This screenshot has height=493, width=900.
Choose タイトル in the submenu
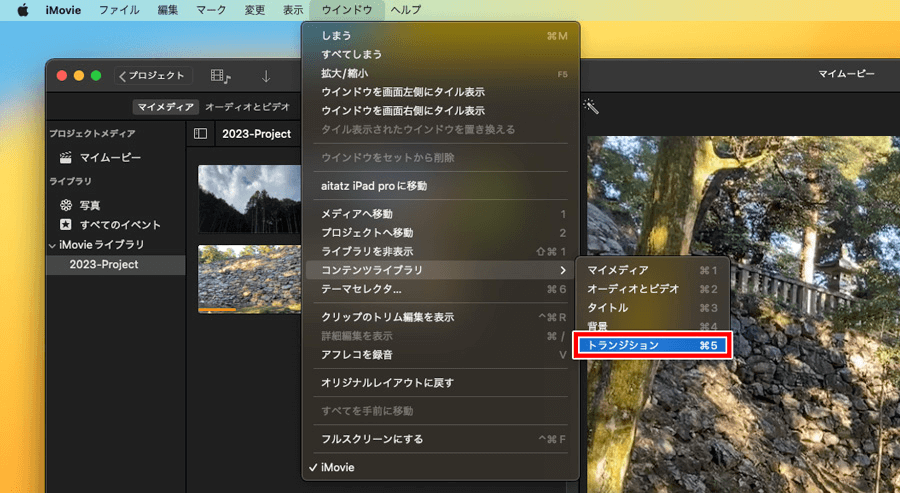pos(652,308)
